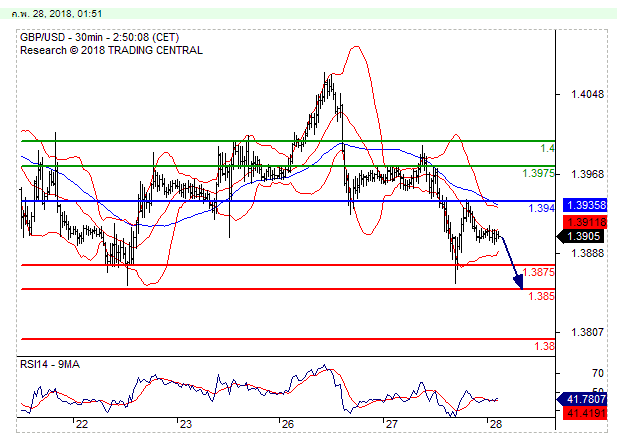Click date 26 on the time axis
The height and width of the screenshot is (441, 617).
[x=286, y=424]
